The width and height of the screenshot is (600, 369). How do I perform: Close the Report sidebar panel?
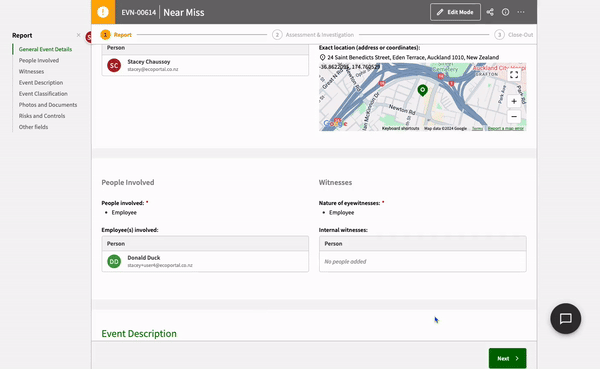pyautogui.click(x=78, y=35)
